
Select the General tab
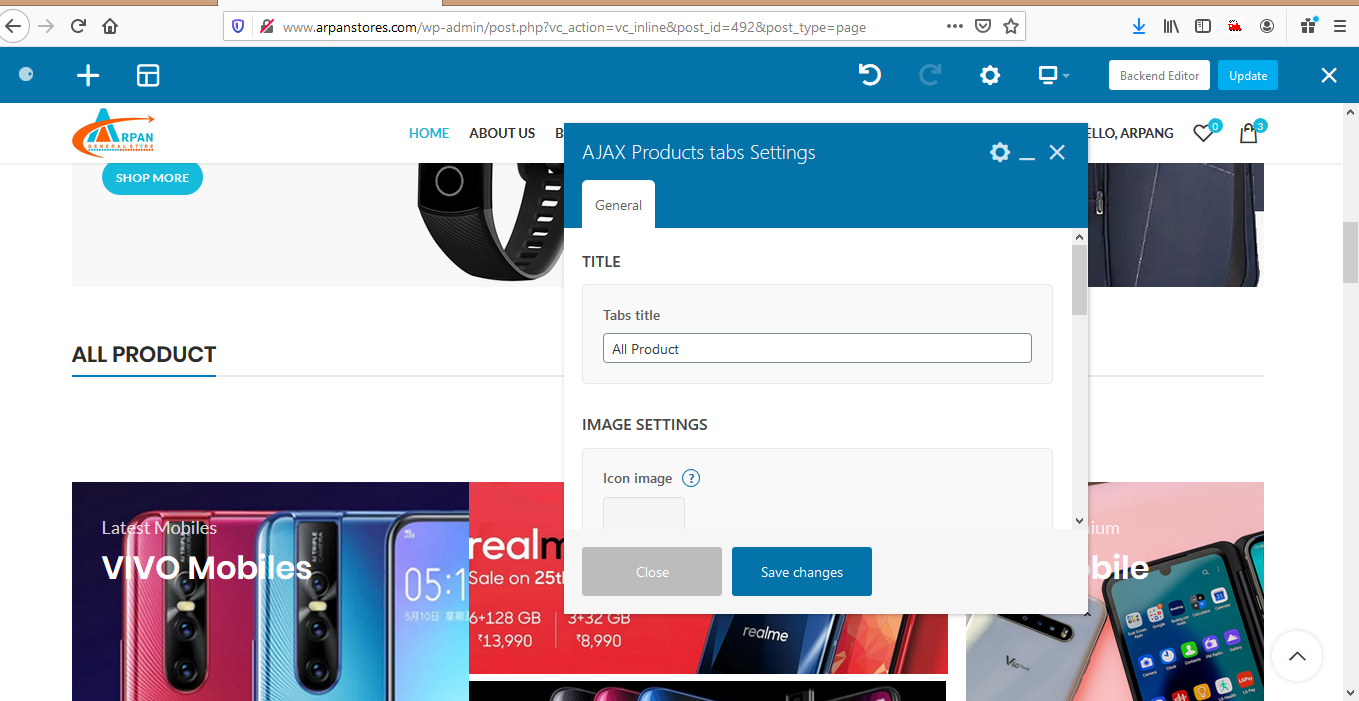tap(618, 204)
